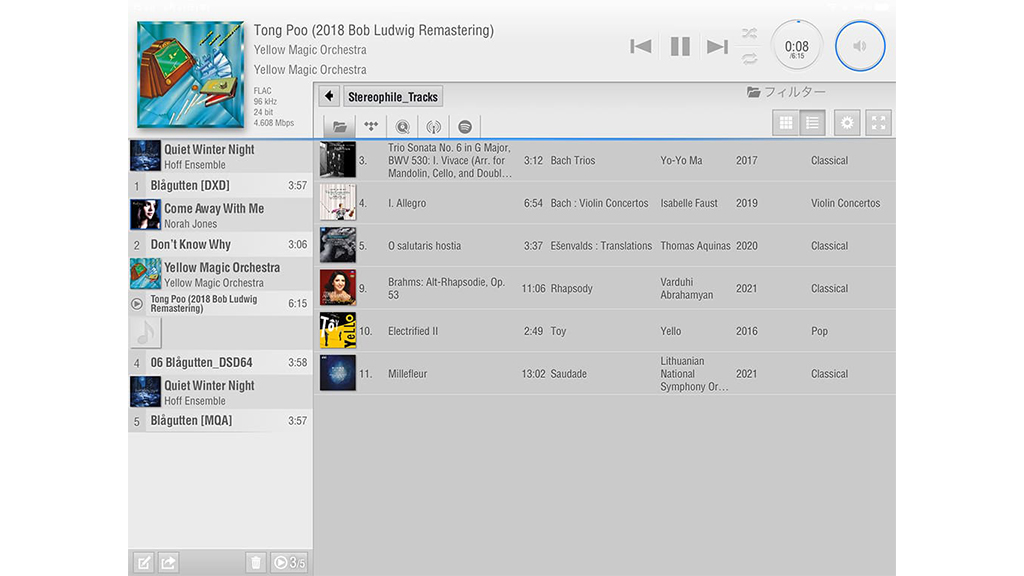Click the volume knob
The width and height of the screenshot is (1024, 576).
pyautogui.click(x=860, y=46)
